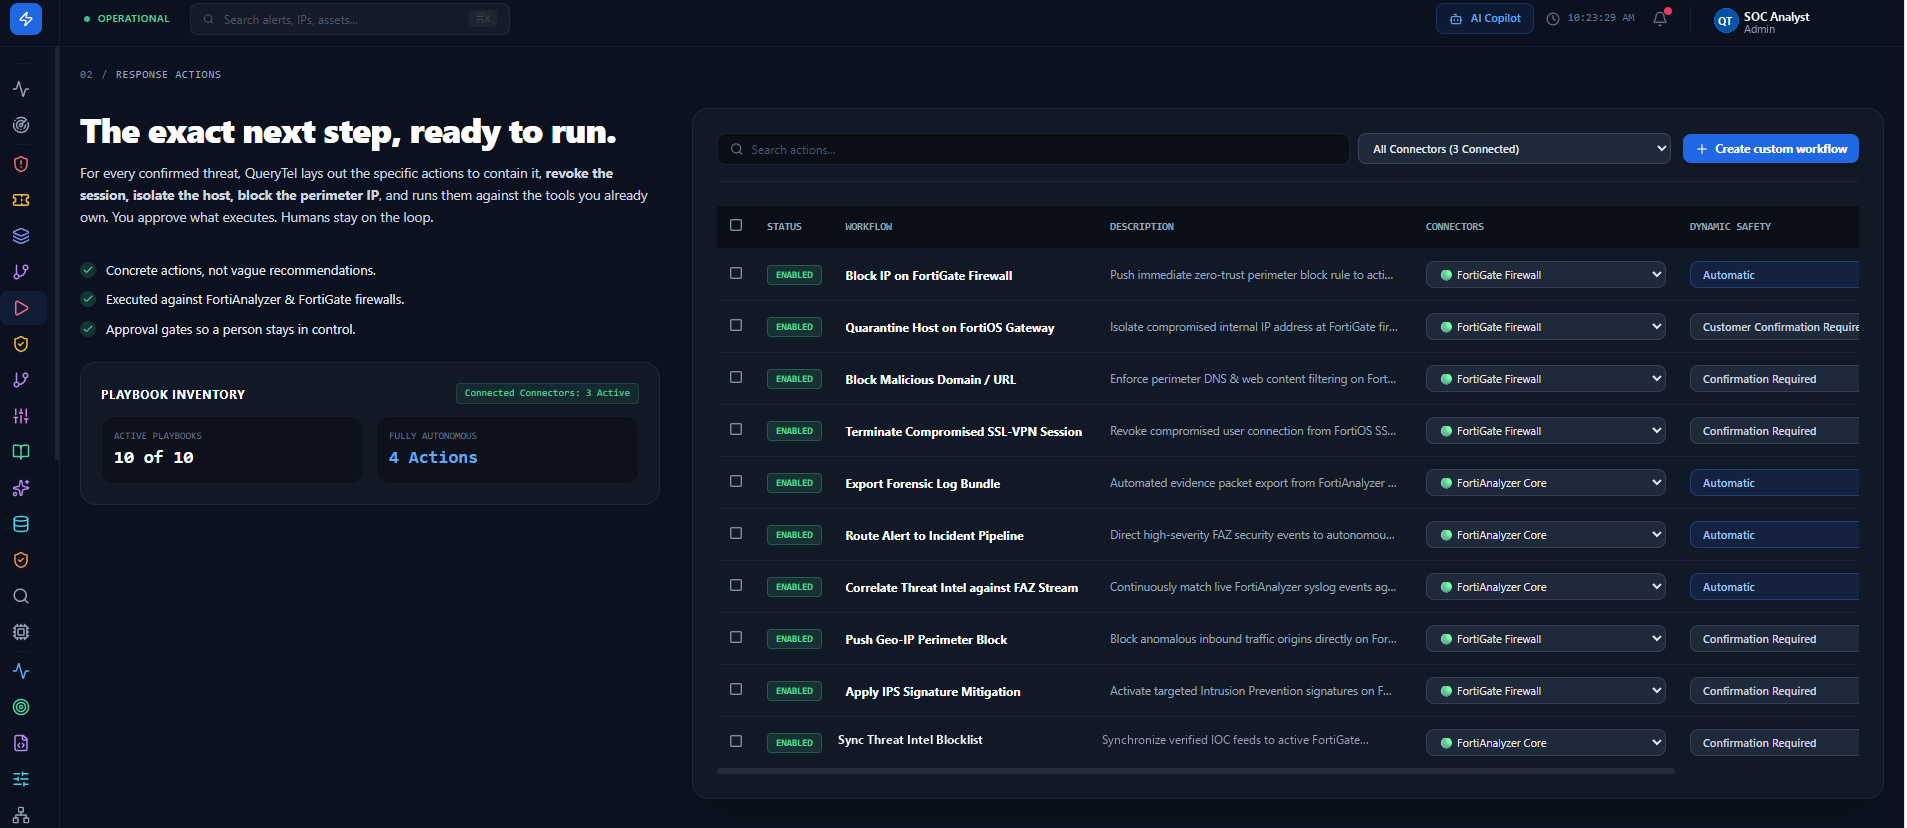
Task: Click the RESPONSE ACTIONS breadcrumb
Action: [168, 75]
